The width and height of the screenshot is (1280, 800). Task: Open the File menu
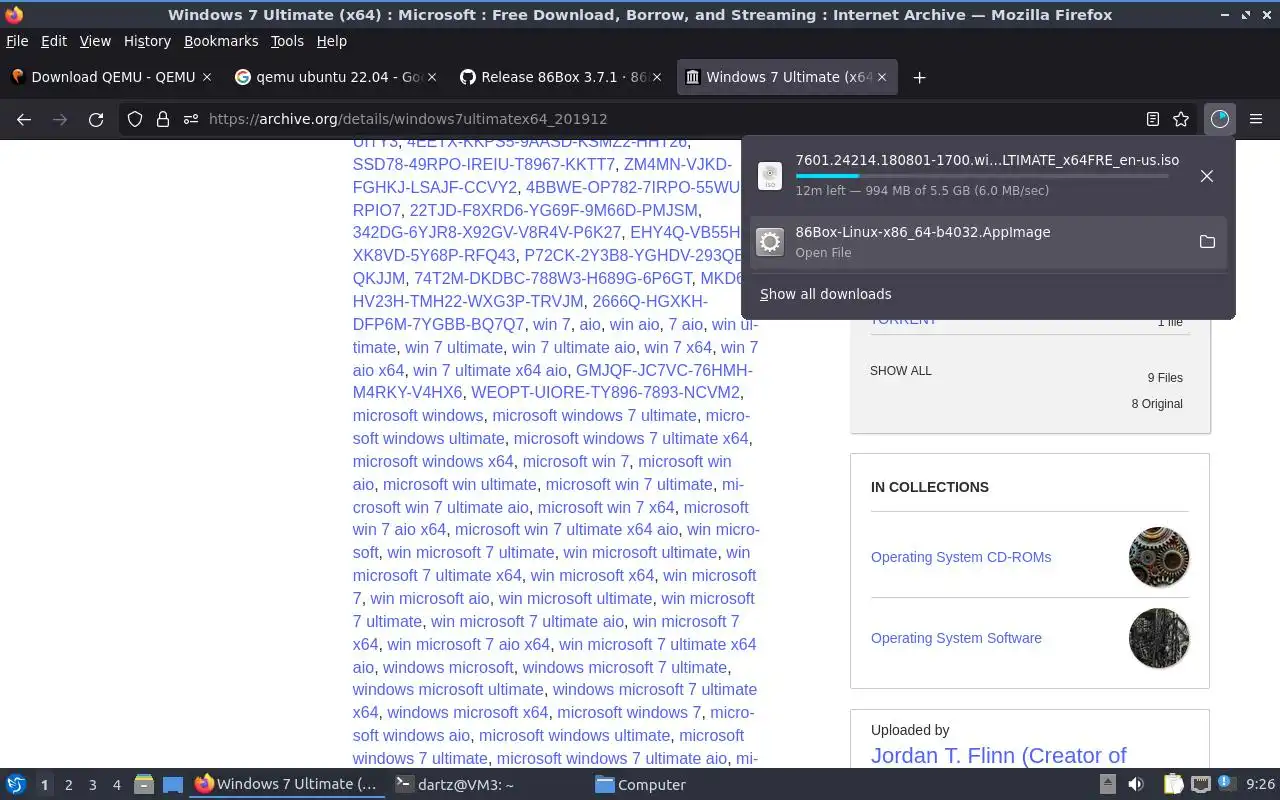tap(17, 41)
